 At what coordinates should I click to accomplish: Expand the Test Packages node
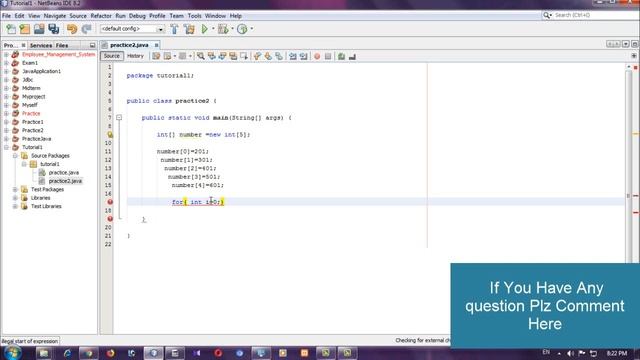point(15,189)
